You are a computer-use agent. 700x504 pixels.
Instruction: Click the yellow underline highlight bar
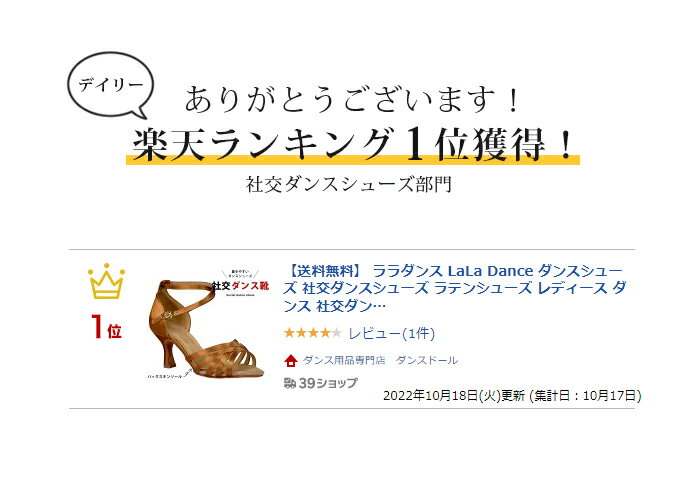click(x=353, y=160)
